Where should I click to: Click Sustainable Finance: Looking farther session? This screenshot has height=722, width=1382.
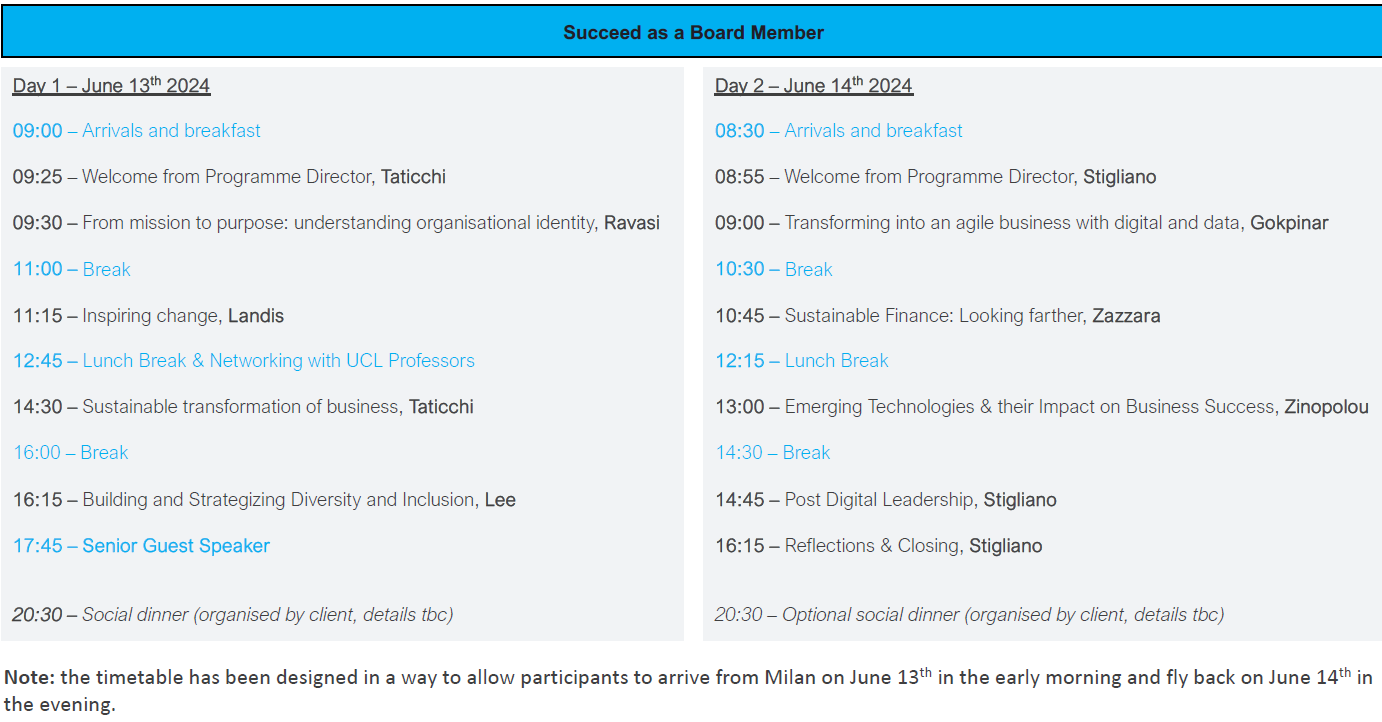tap(938, 316)
